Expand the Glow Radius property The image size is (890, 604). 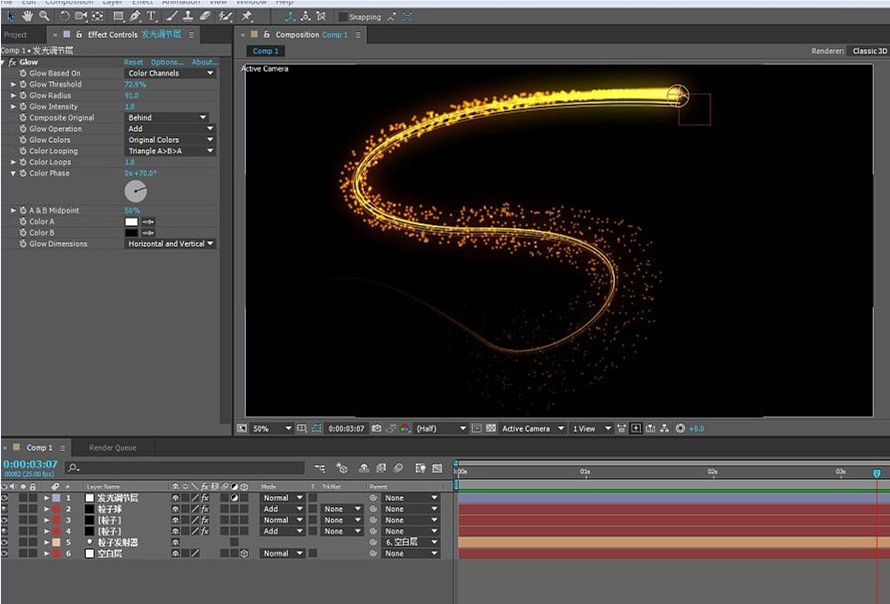click(x=14, y=95)
